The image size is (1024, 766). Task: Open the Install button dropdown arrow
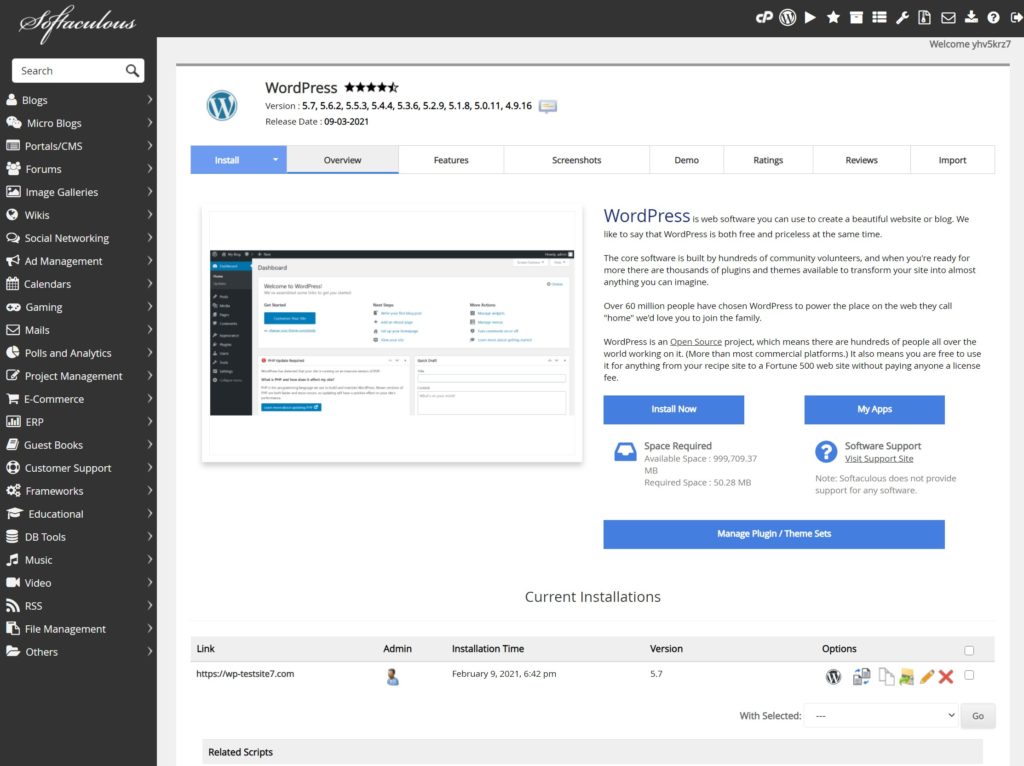274,159
